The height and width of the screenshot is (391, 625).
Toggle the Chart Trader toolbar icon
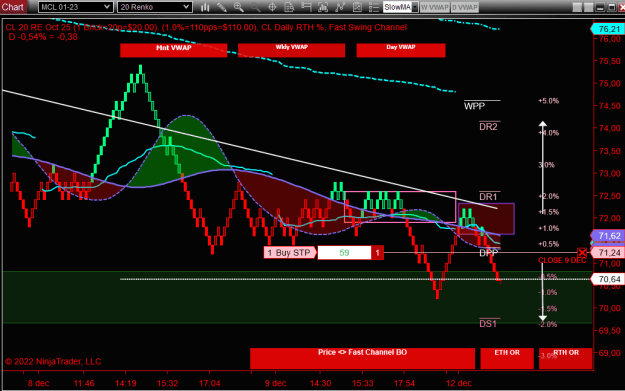[306, 7]
